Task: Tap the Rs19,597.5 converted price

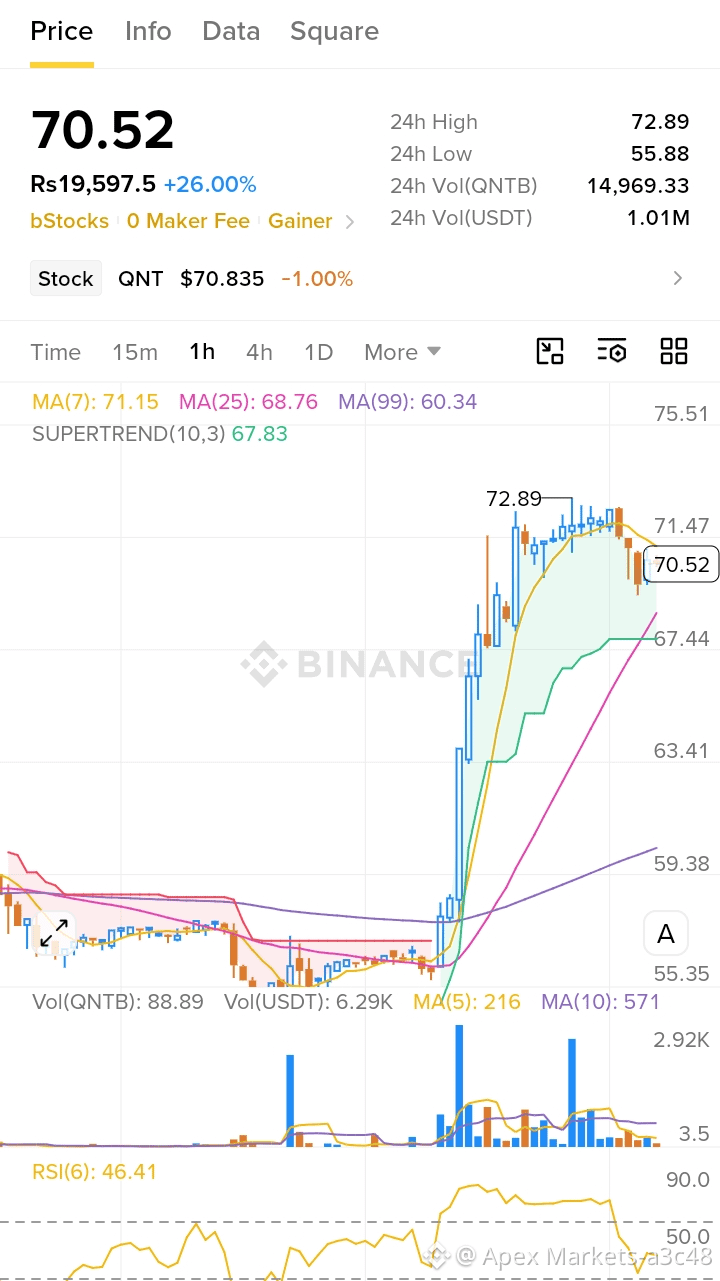Action: coord(93,185)
